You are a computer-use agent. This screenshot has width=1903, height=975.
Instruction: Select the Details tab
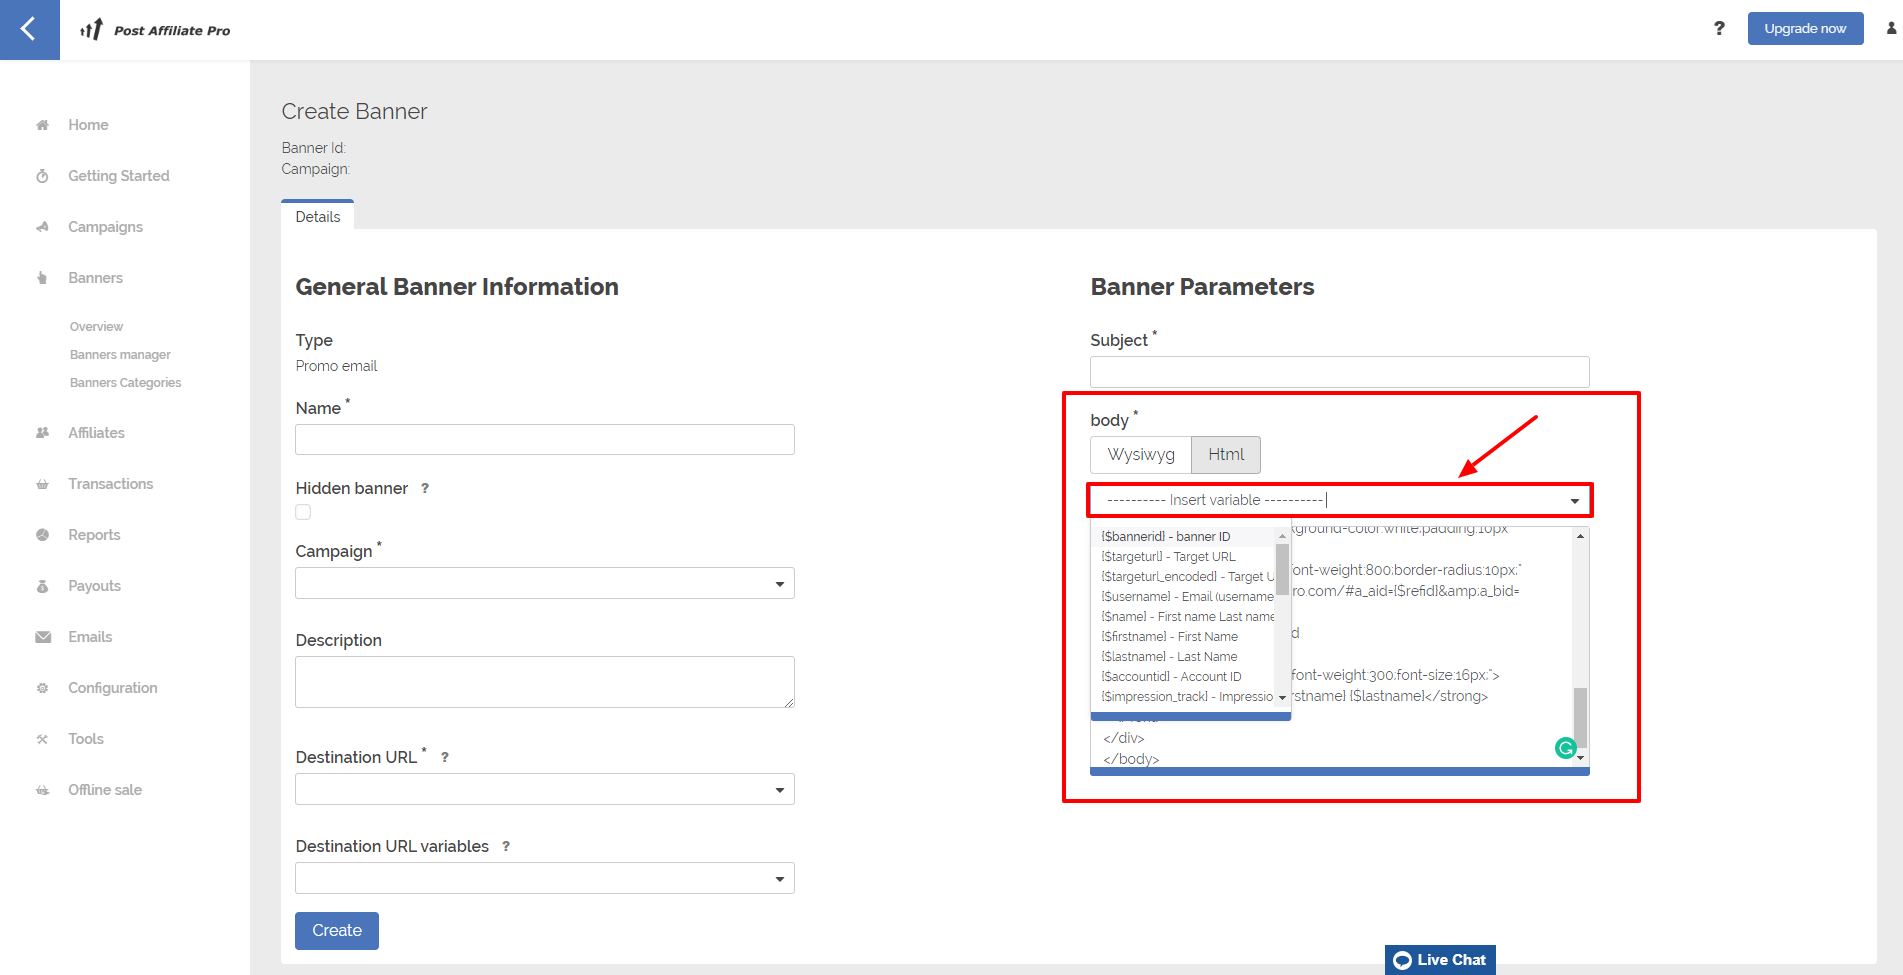(318, 217)
